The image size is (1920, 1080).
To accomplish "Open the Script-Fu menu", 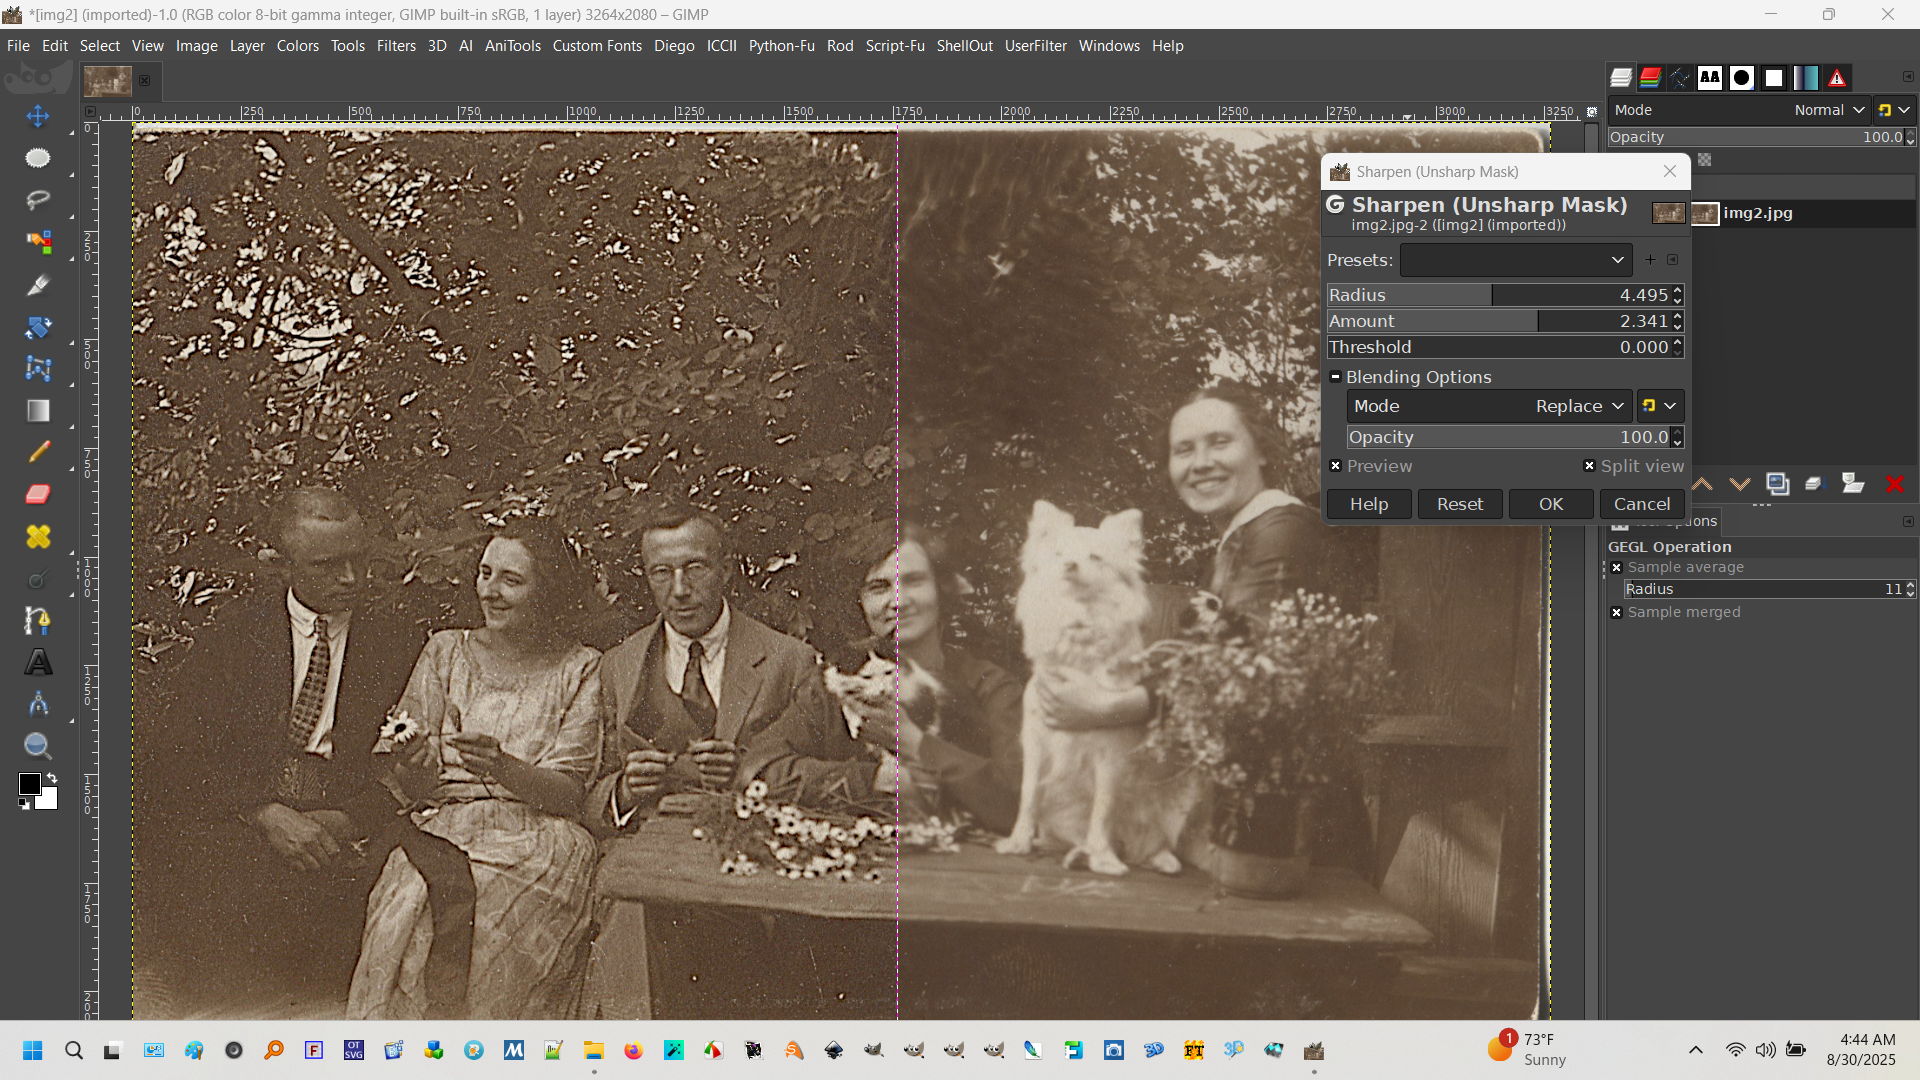I will [x=895, y=46].
